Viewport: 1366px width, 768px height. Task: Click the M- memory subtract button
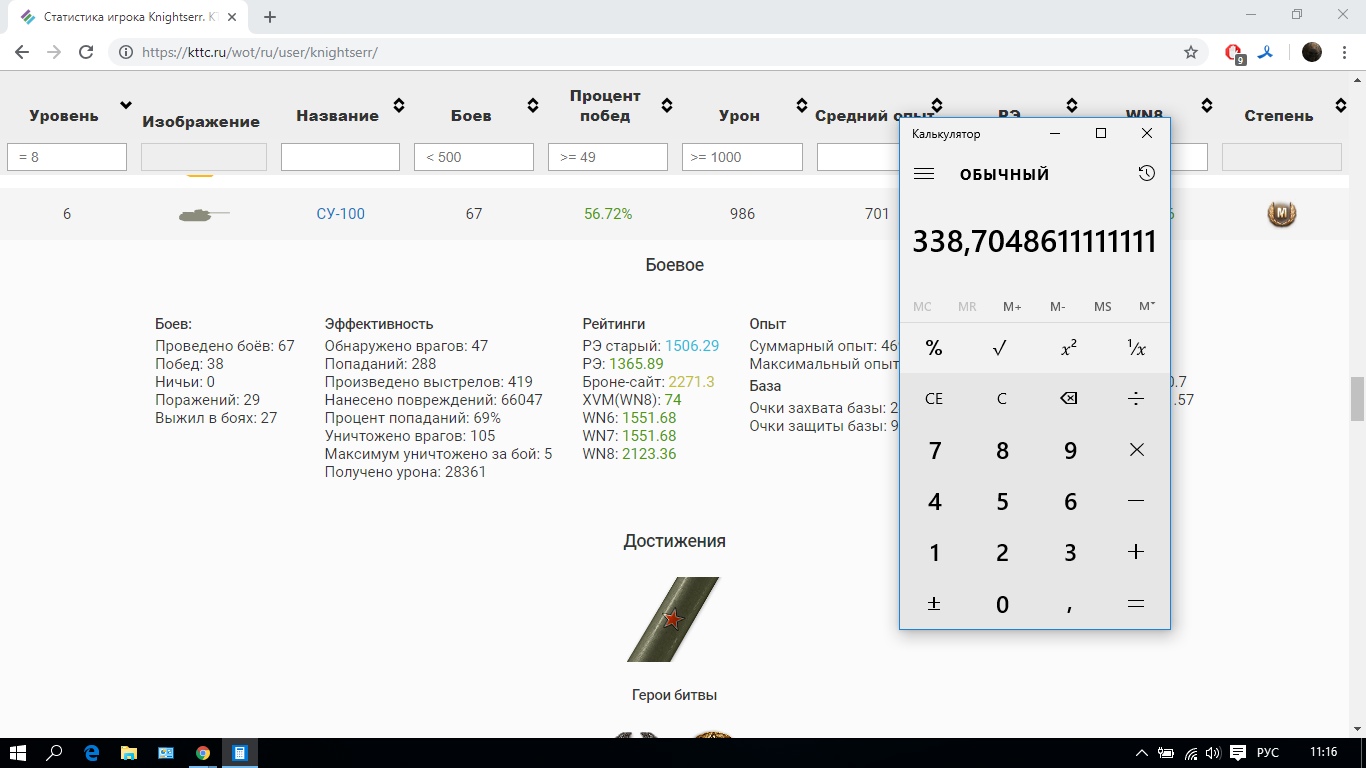click(x=1057, y=307)
